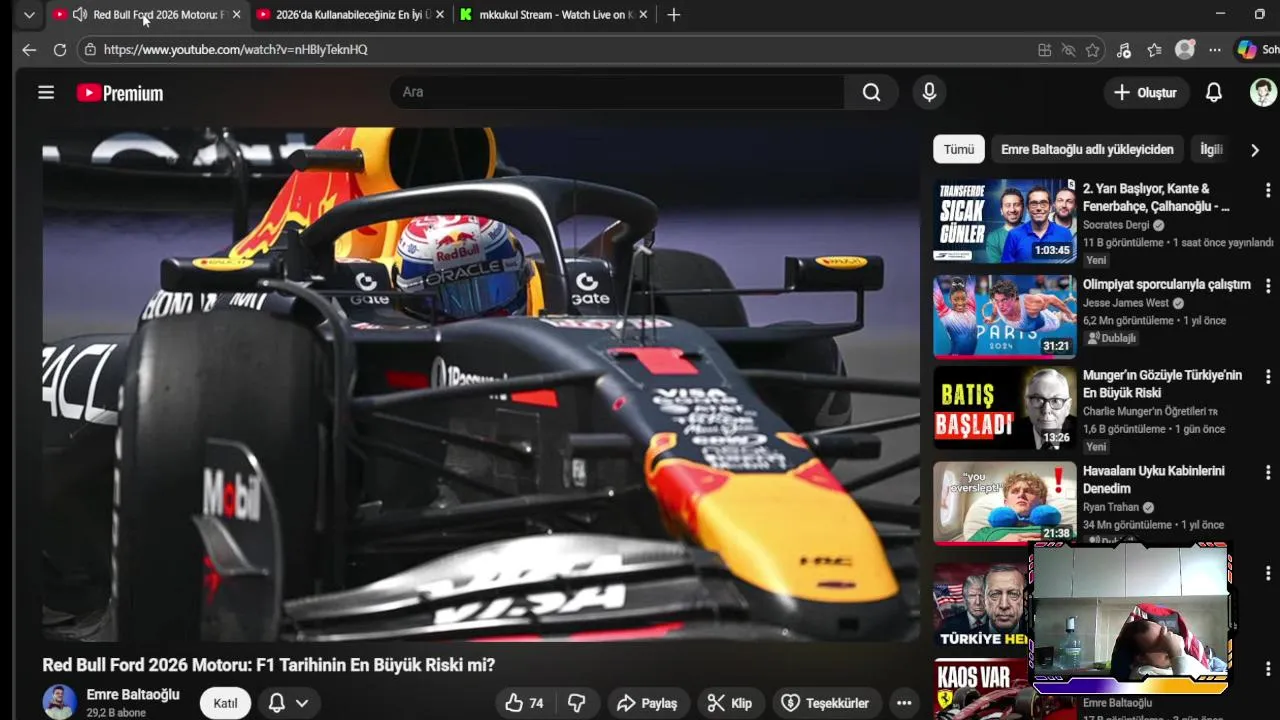The image size is (1280, 720).
Task: Like the video thumbs-up button
Action: pos(525,703)
